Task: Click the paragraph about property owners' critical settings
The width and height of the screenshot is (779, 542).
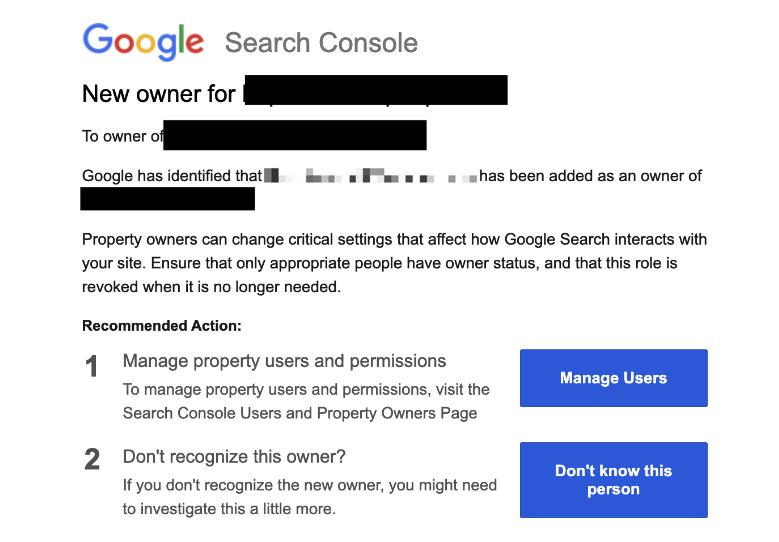Action: [394, 263]
